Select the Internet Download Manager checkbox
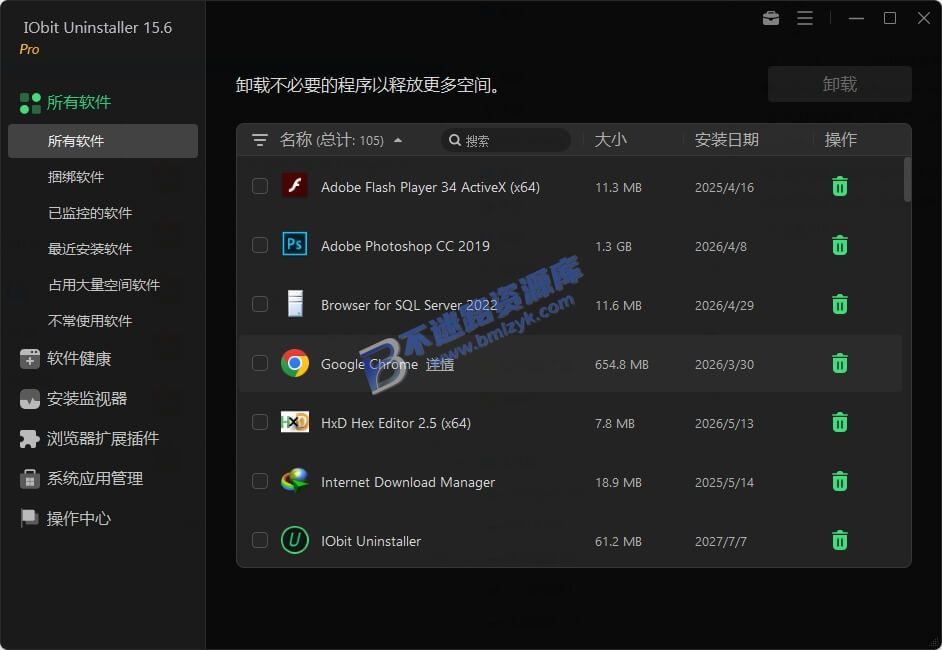This screenshot has width=942, height=650. click(260, 481)
